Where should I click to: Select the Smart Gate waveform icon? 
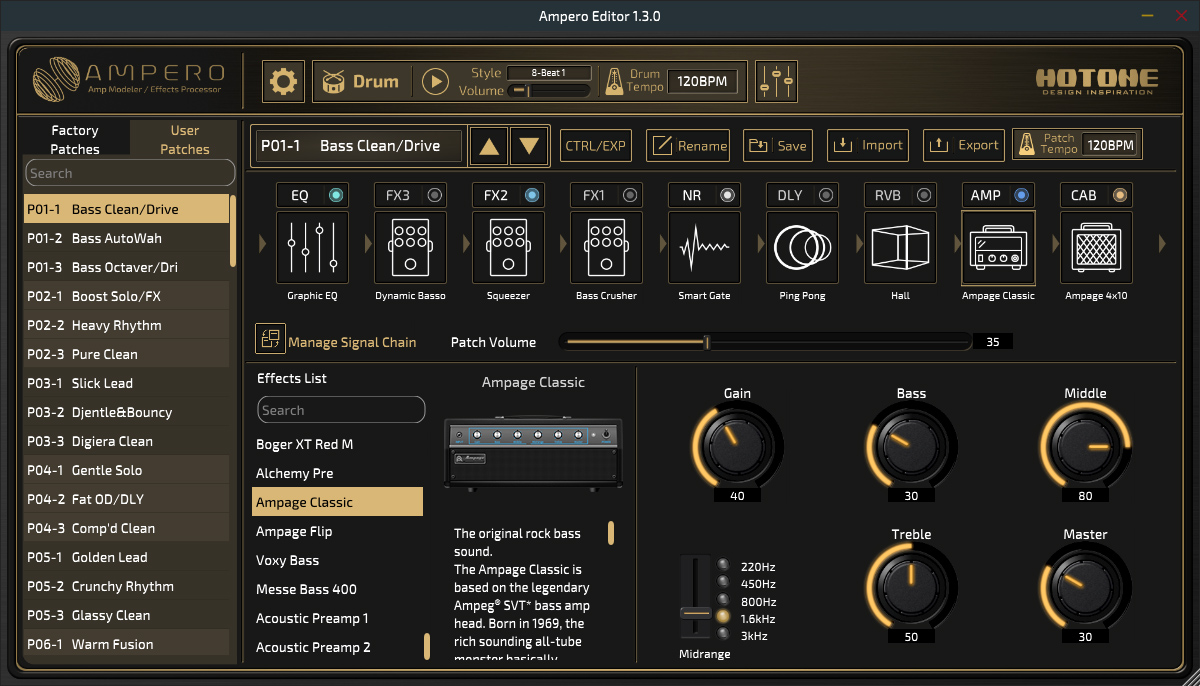tap(705, 247)
